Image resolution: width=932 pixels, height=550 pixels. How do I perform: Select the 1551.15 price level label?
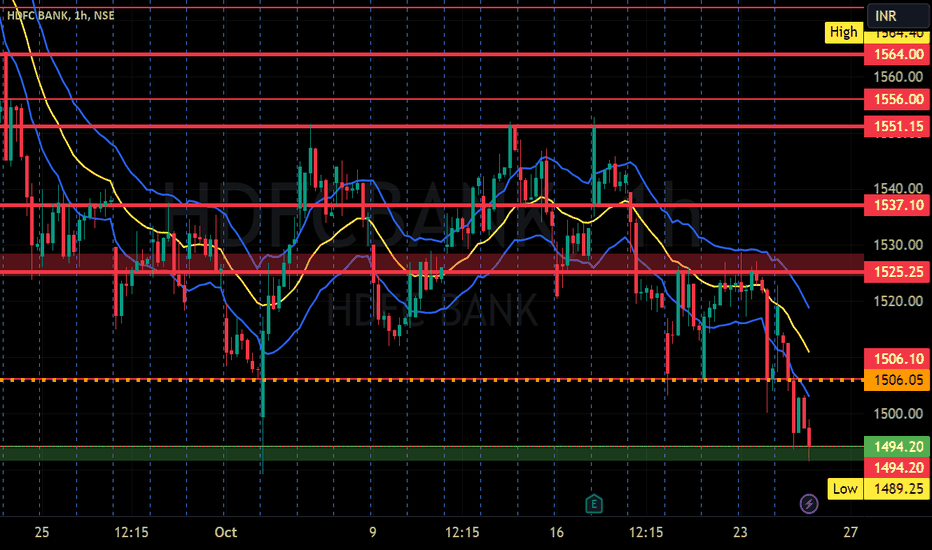click(897, 126)
